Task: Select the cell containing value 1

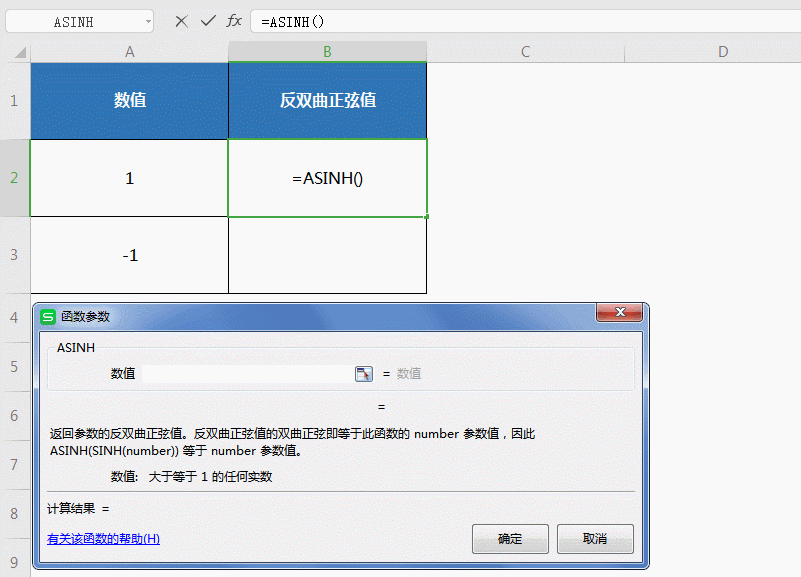Action: (x=129, y=178)
